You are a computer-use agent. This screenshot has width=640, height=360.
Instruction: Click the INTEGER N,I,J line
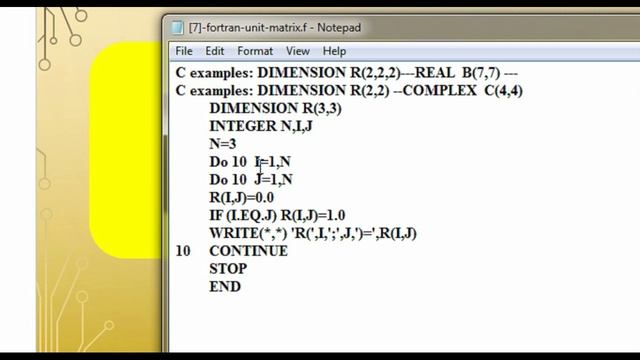(261, 126)
